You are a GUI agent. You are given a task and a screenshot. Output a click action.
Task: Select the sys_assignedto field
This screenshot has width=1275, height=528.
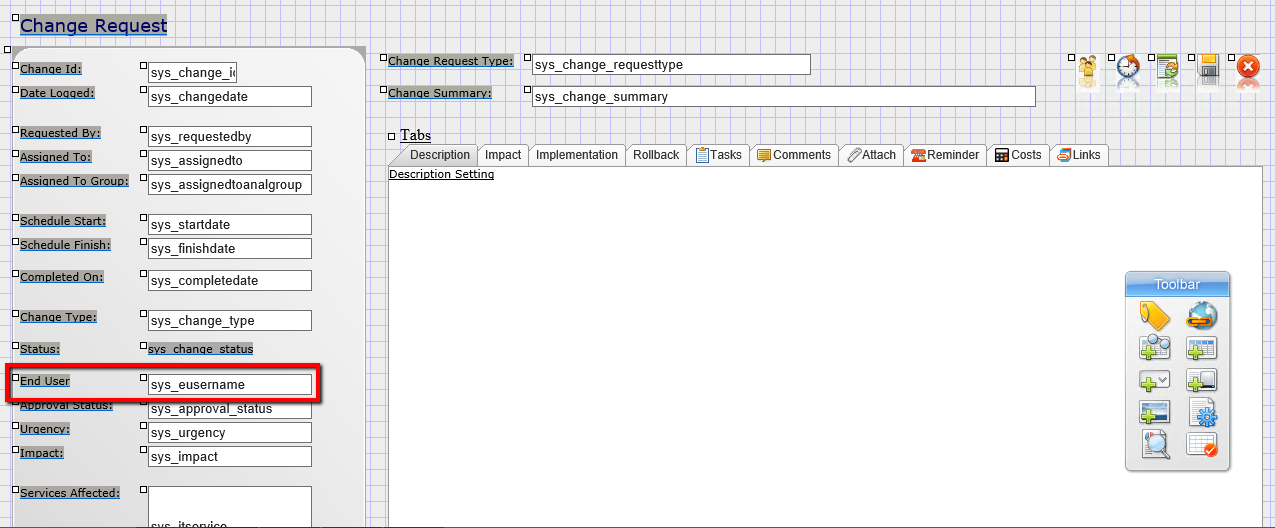pos(230,161)
